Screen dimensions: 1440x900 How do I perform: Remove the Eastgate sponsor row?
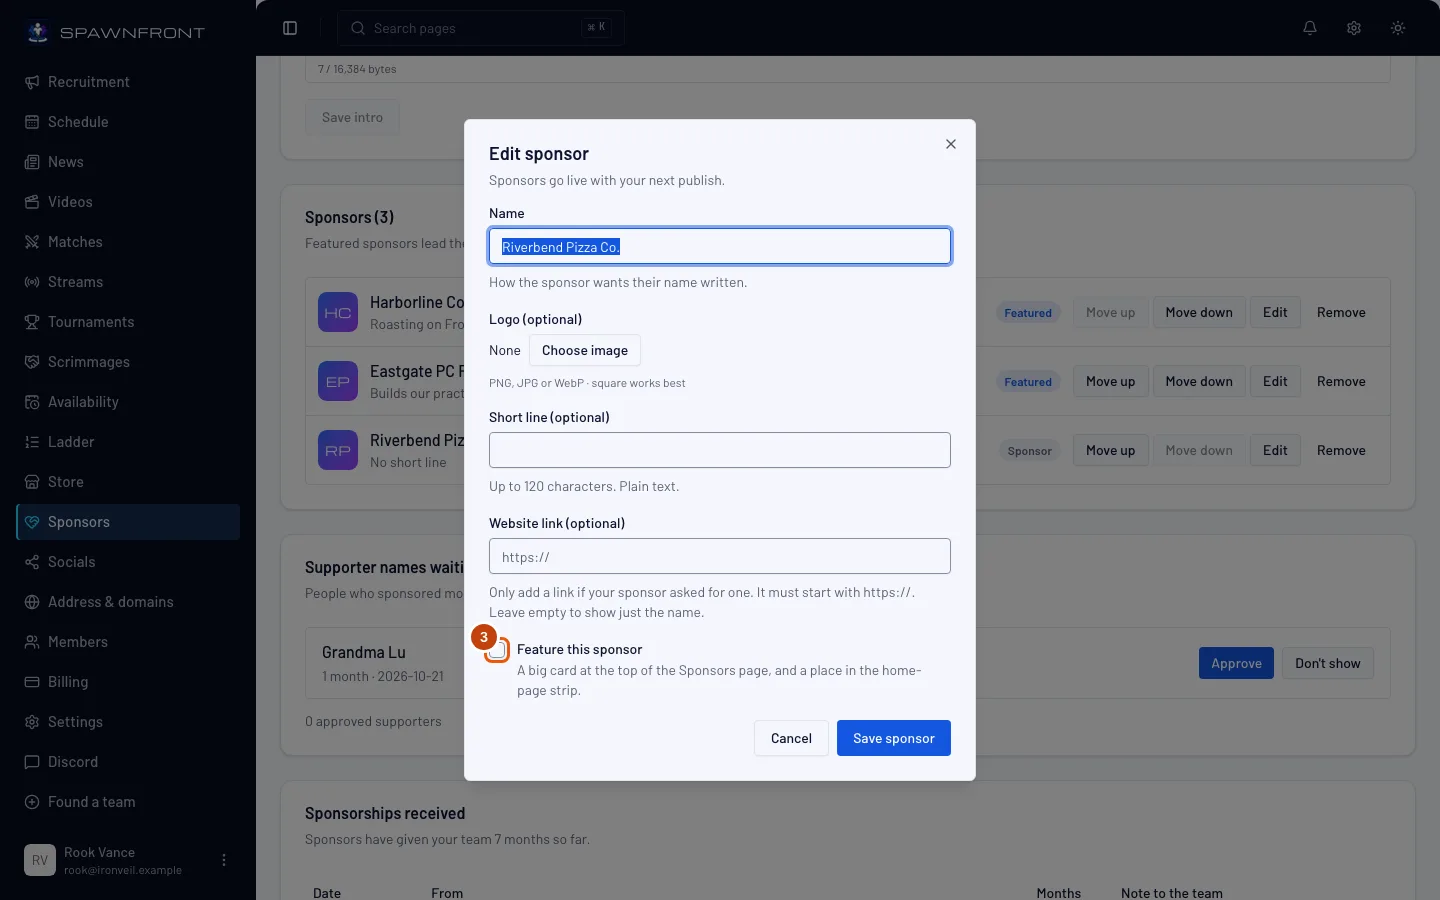1341,381
